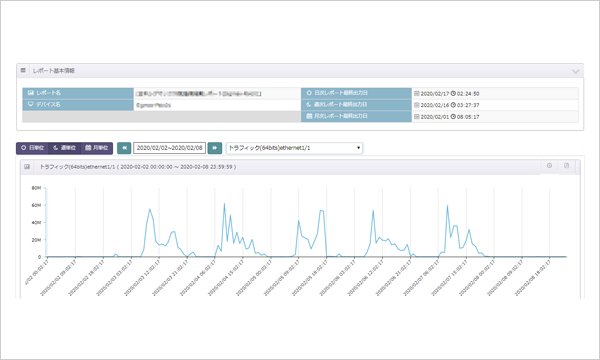Select the 日単位 daily view button

33,148
